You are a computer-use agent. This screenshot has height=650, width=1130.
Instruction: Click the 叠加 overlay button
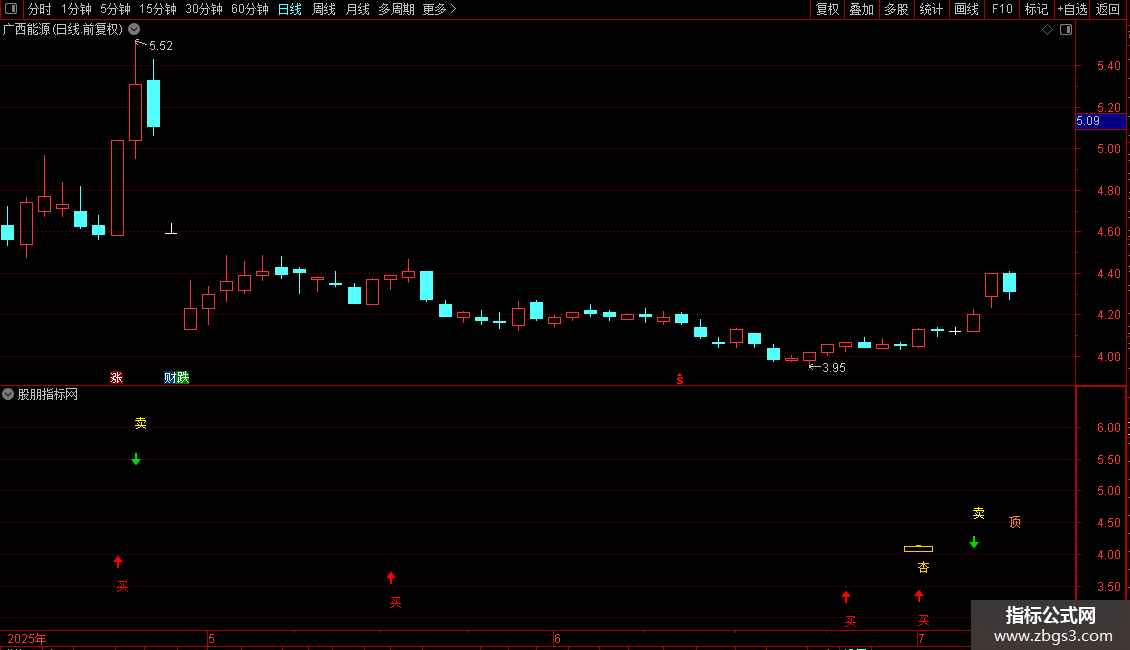pyautogui.click(x=862, y=9)
